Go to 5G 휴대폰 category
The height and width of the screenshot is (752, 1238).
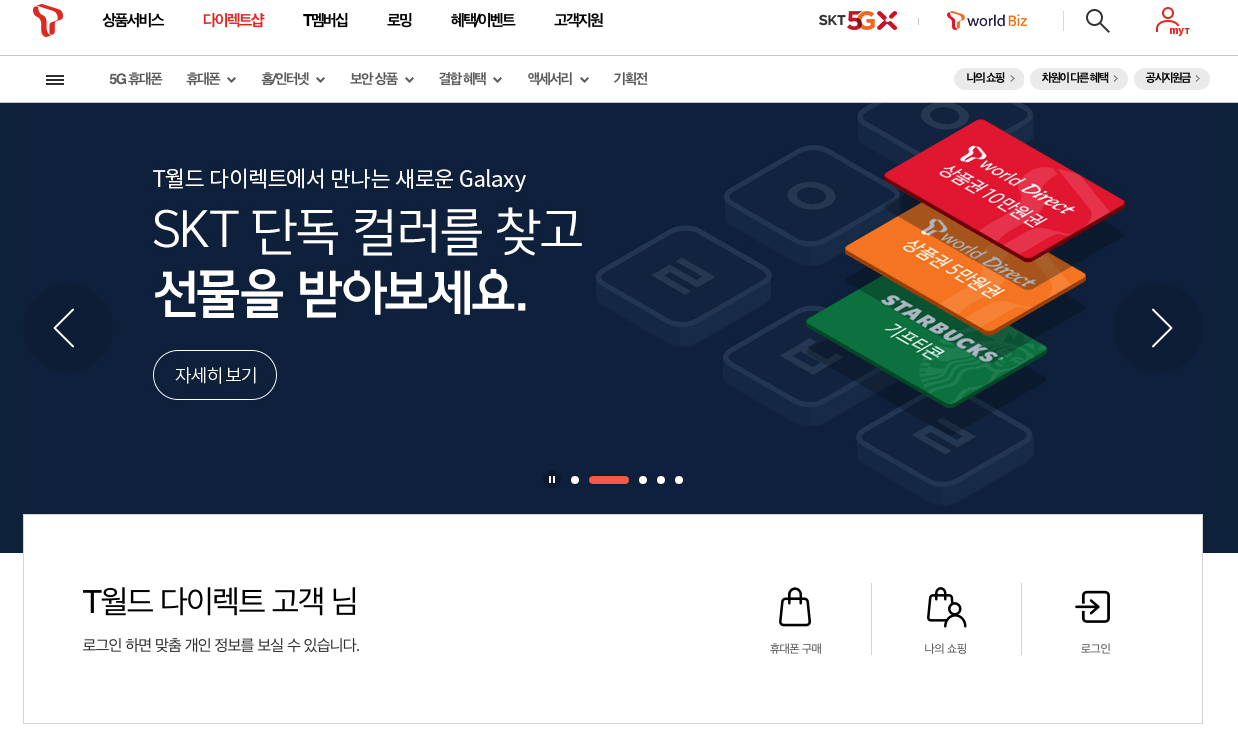click(x=135, y=79)
